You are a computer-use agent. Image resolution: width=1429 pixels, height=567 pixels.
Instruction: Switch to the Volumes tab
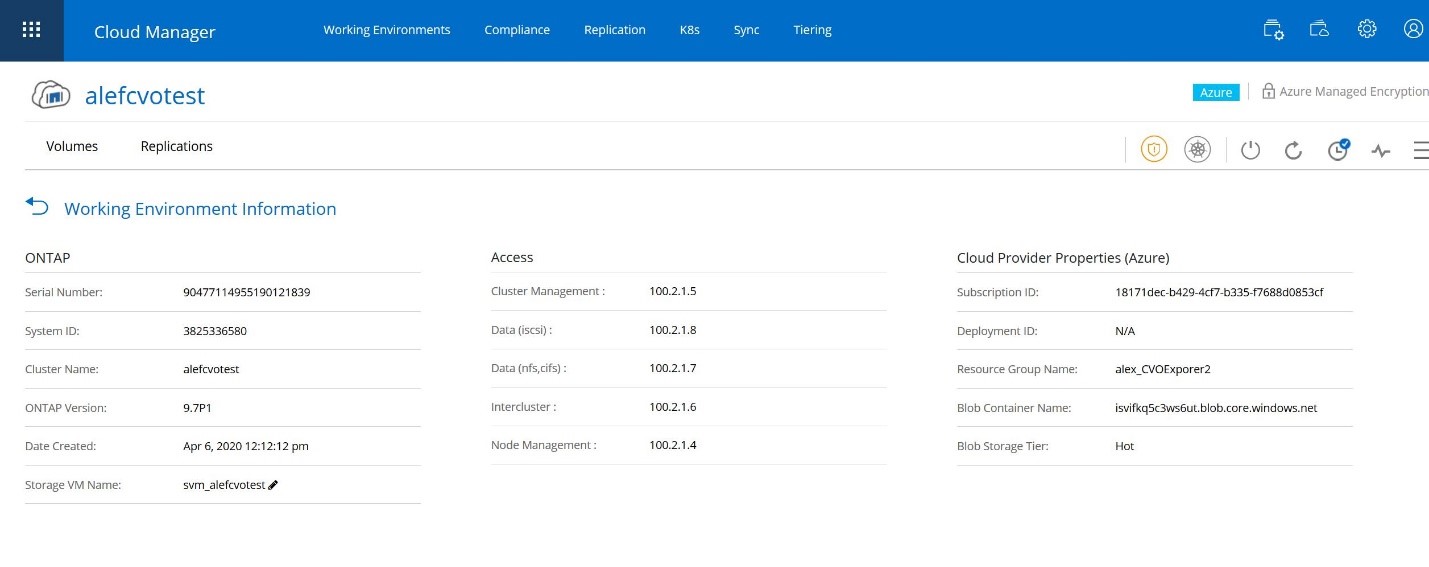pos(72,146)
